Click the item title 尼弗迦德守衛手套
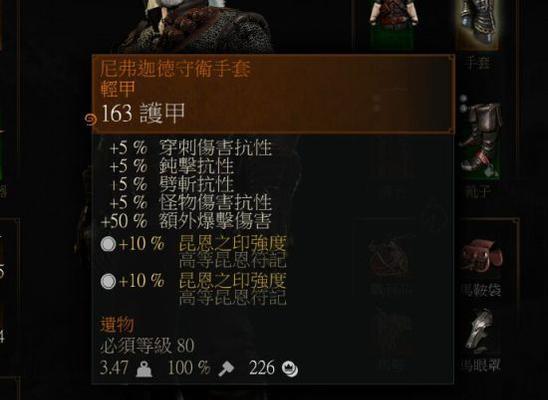548x400 pixels. [175, 68]
